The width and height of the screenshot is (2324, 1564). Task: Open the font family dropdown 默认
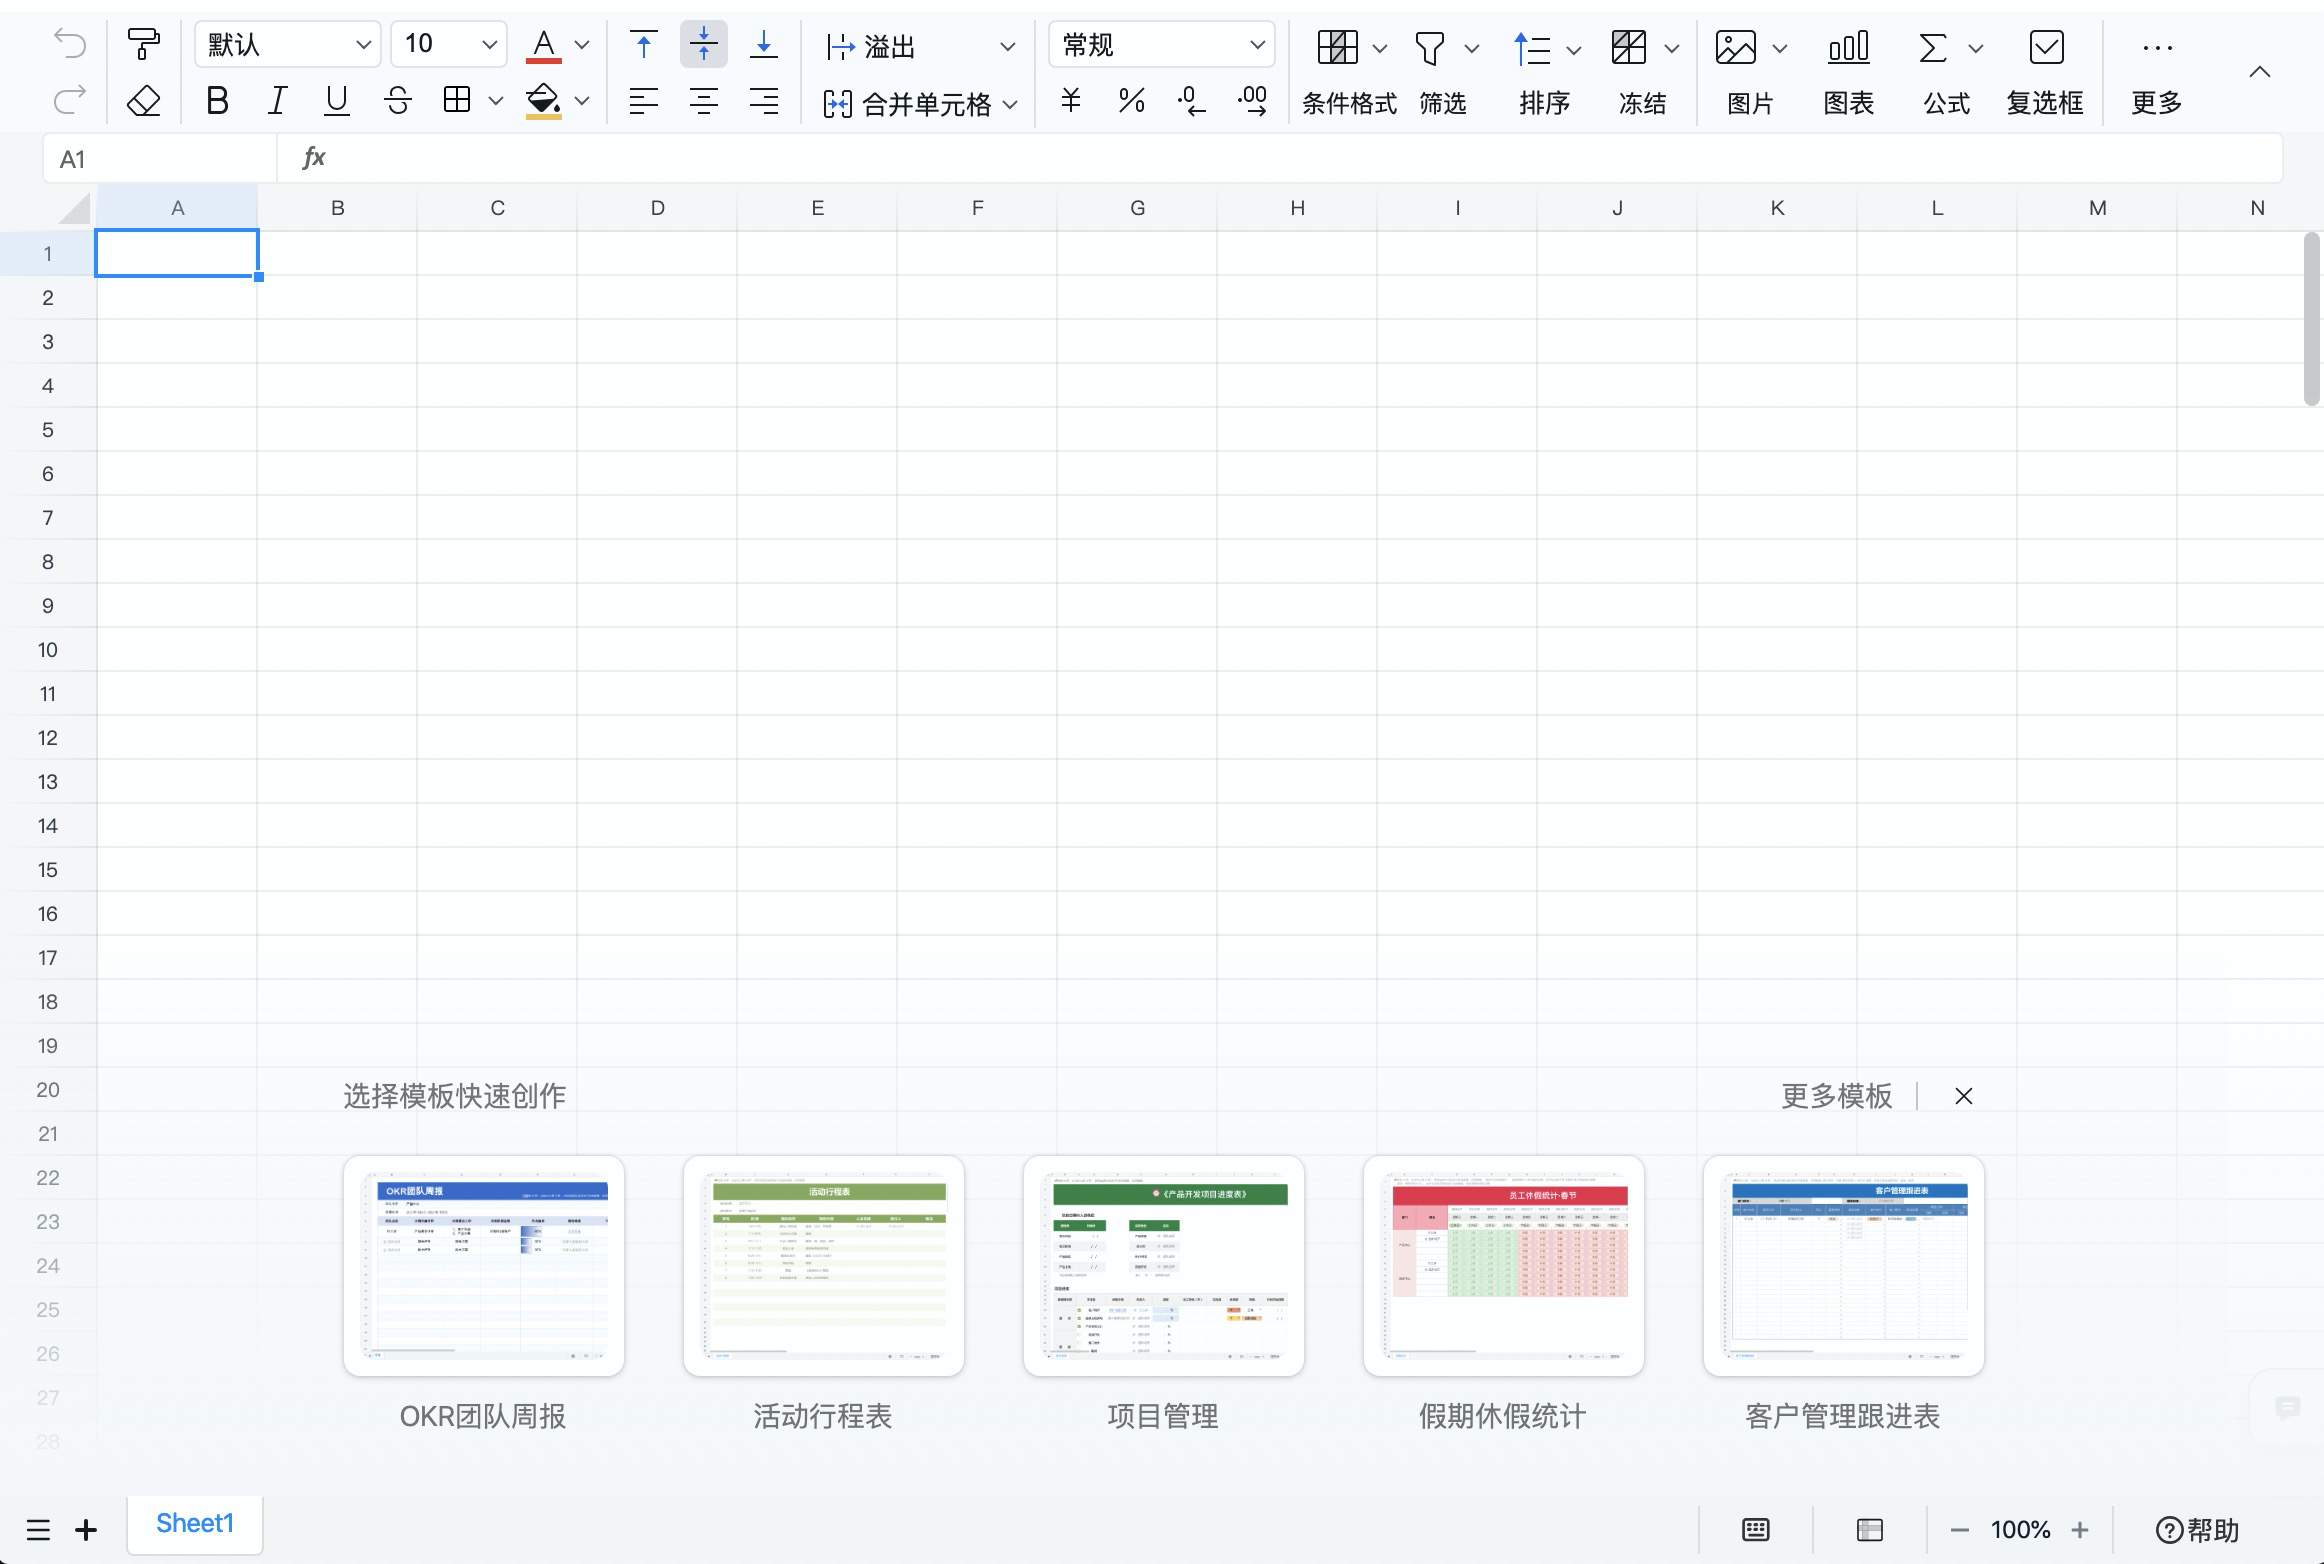[288, 45]
